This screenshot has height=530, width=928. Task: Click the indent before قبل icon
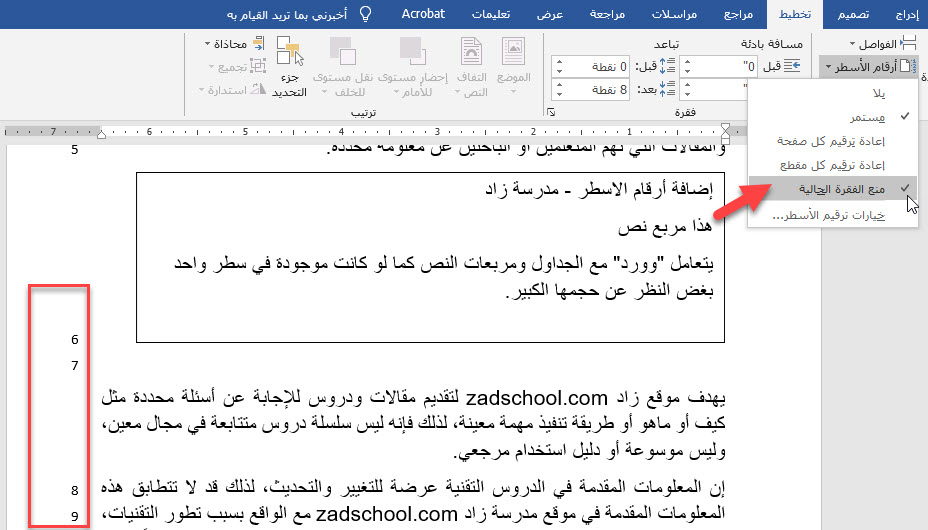click(792, 66)
